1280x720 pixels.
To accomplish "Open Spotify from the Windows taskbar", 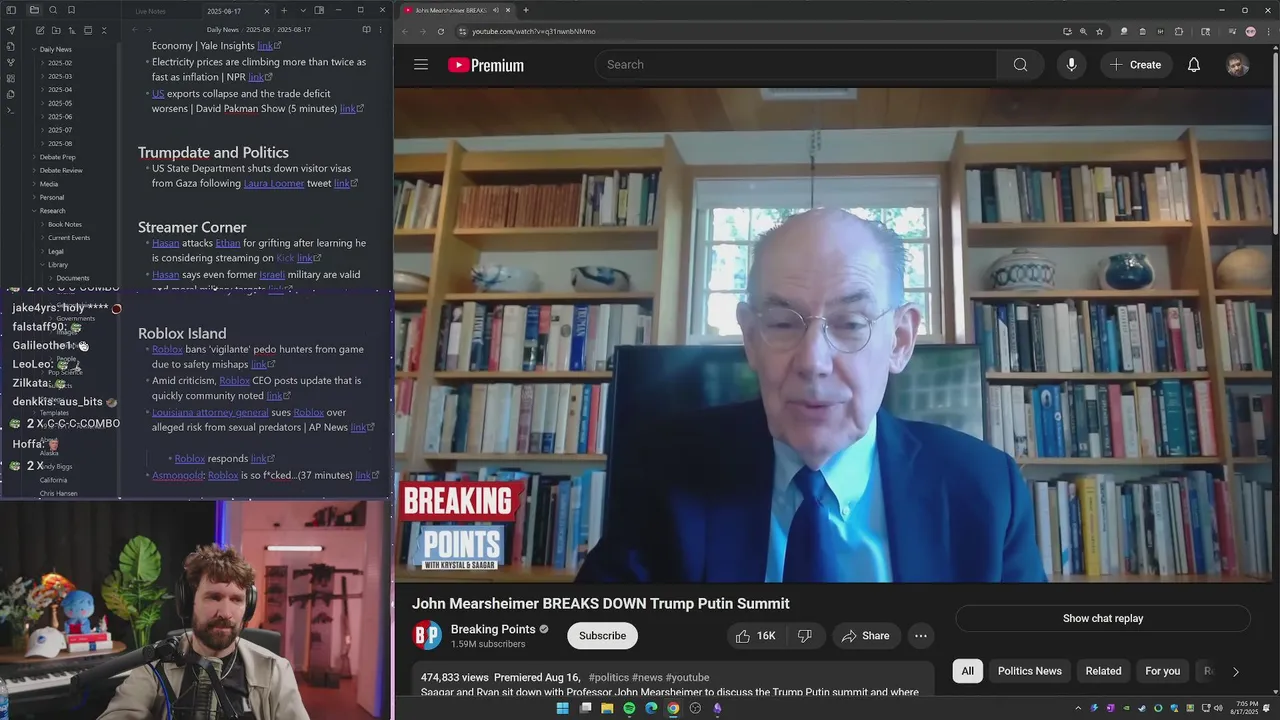I will 629,708.
